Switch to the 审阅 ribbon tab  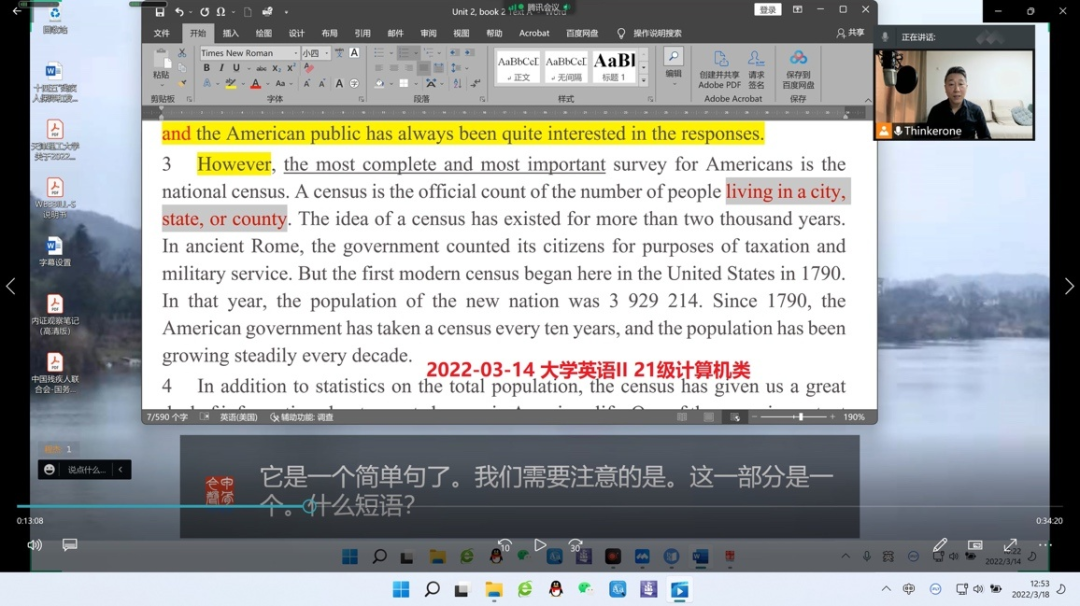coord(428,33)
